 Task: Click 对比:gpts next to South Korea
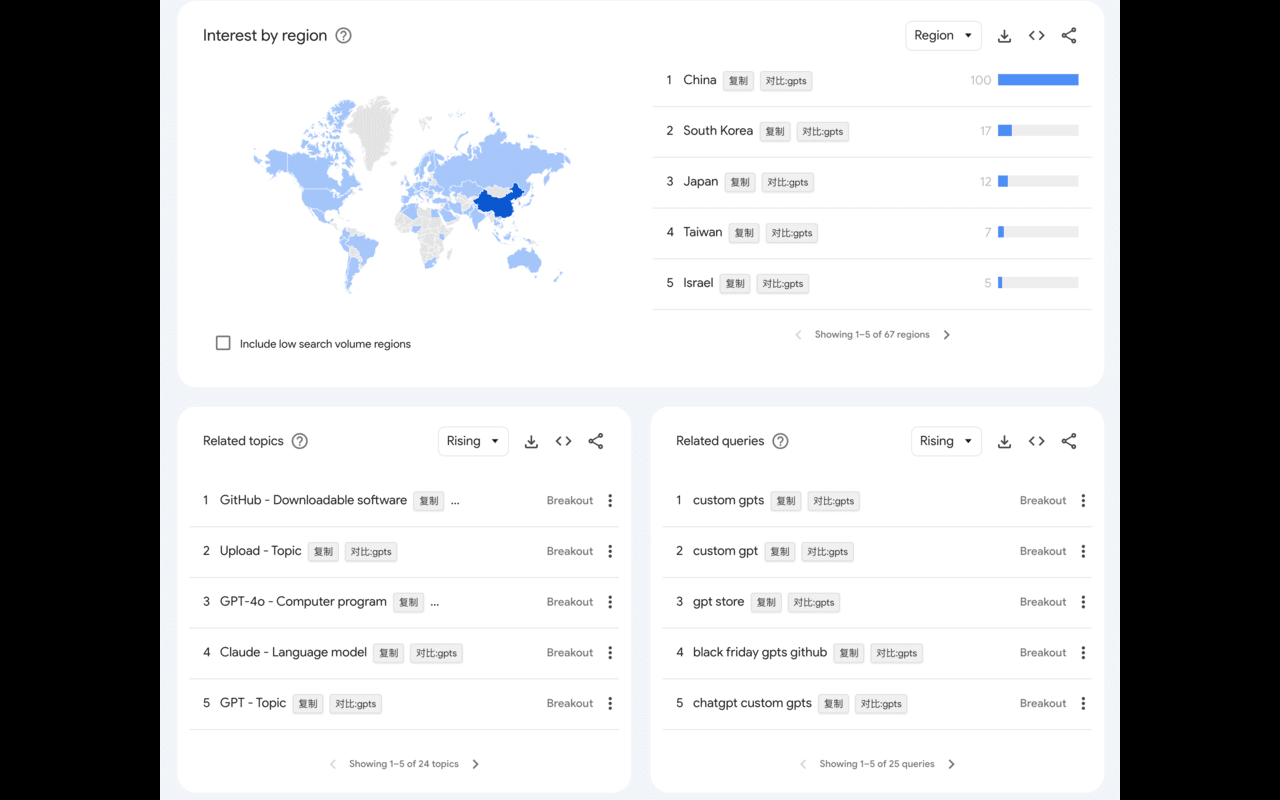[x=822, y=131]
